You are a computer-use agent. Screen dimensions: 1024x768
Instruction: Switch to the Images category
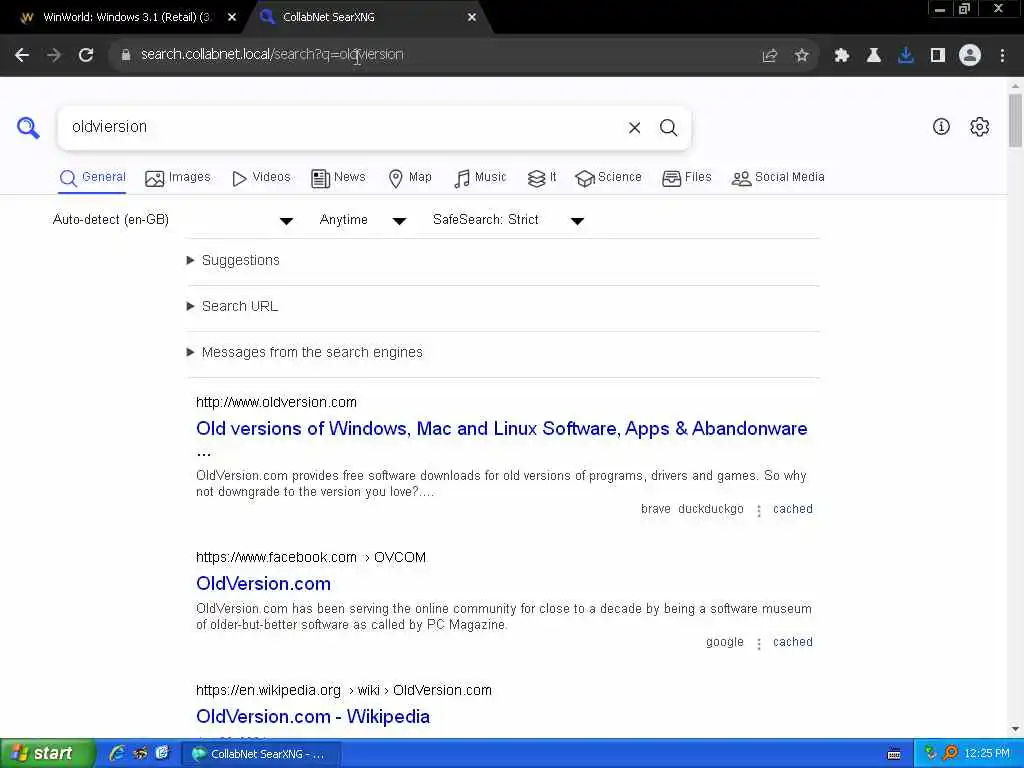(178, 178)
